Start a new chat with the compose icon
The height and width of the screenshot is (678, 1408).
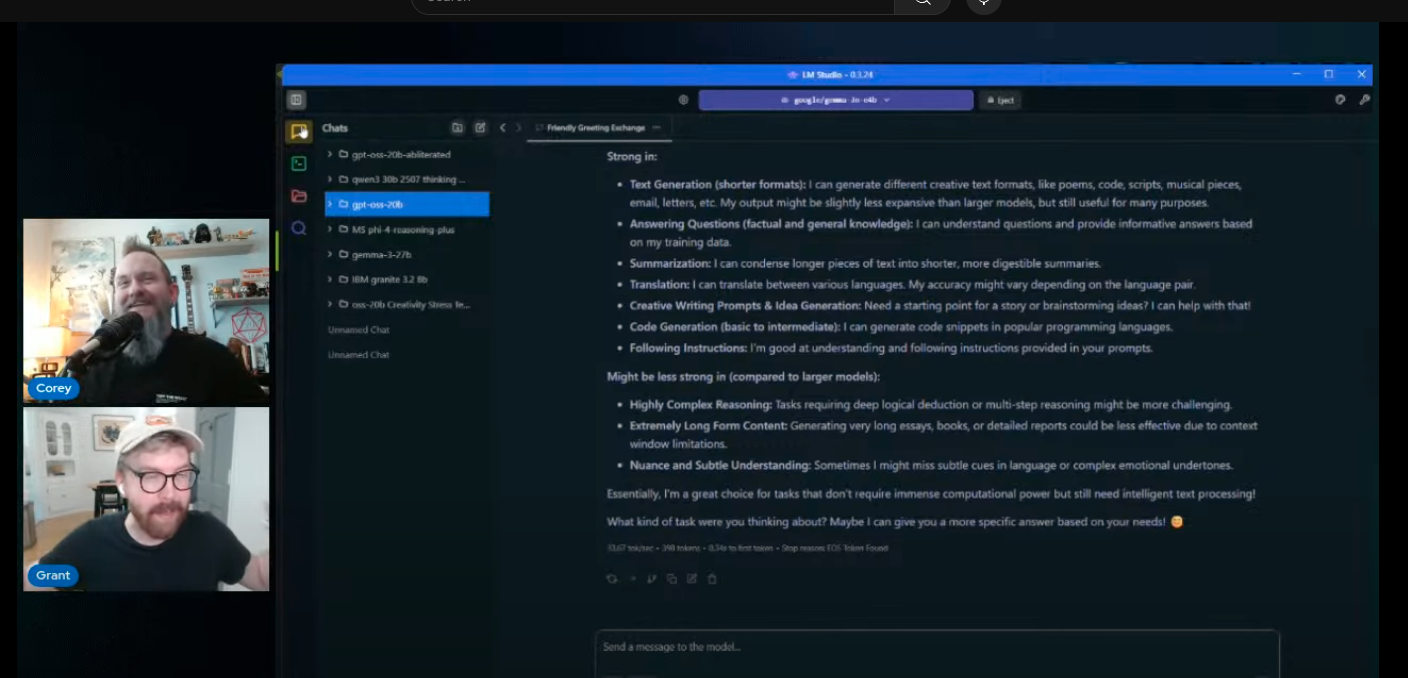[480, 127]
